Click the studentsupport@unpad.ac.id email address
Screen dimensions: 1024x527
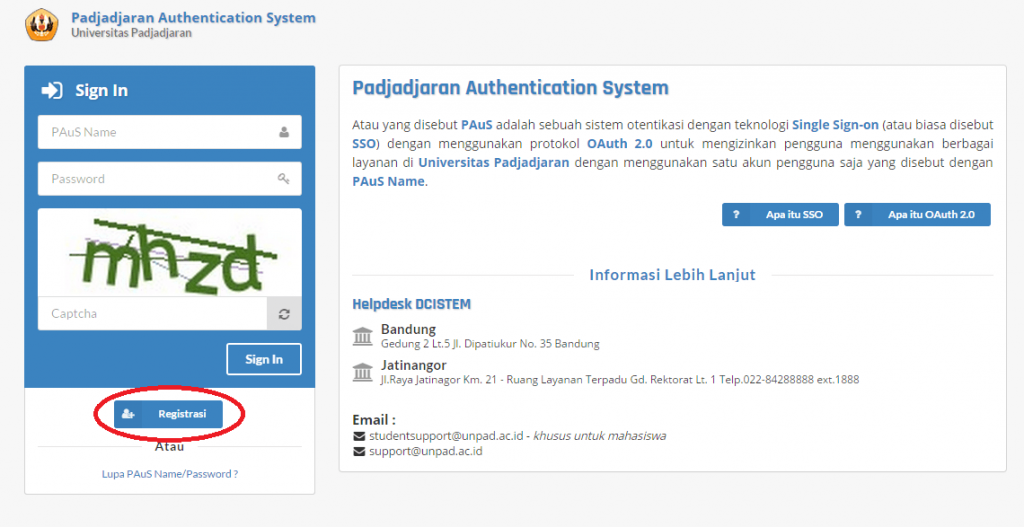(x=447, y=436)
